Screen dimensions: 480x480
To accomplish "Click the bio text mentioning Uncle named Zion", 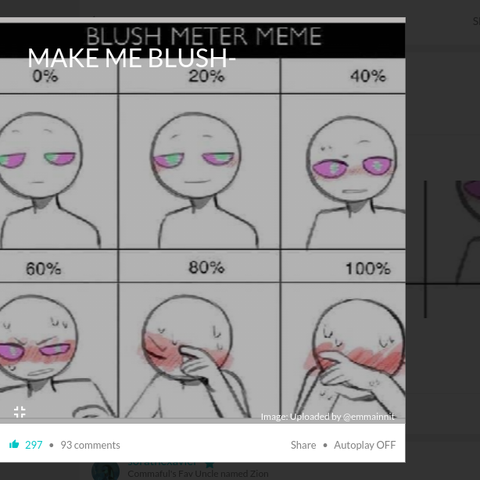I will (198, 474).
